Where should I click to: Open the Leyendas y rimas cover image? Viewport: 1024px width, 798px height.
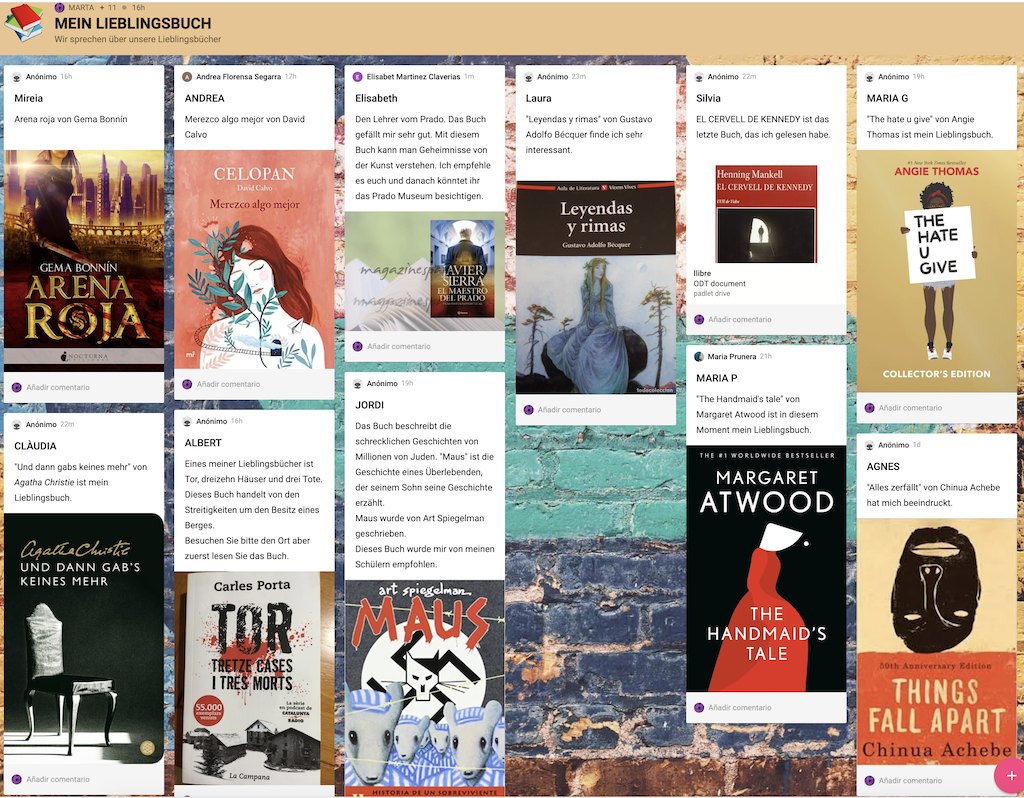click(x=595, y=287)
